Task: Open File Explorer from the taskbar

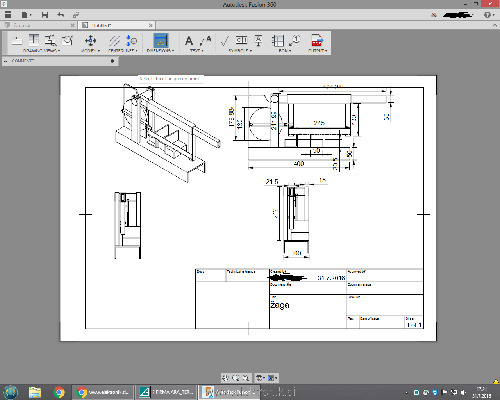Action: 35,392
